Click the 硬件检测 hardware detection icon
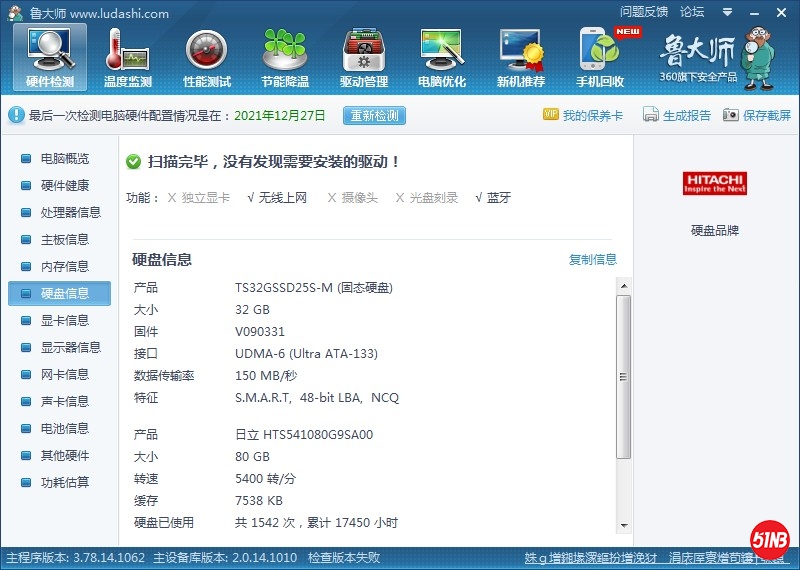 tap(49, 57)
